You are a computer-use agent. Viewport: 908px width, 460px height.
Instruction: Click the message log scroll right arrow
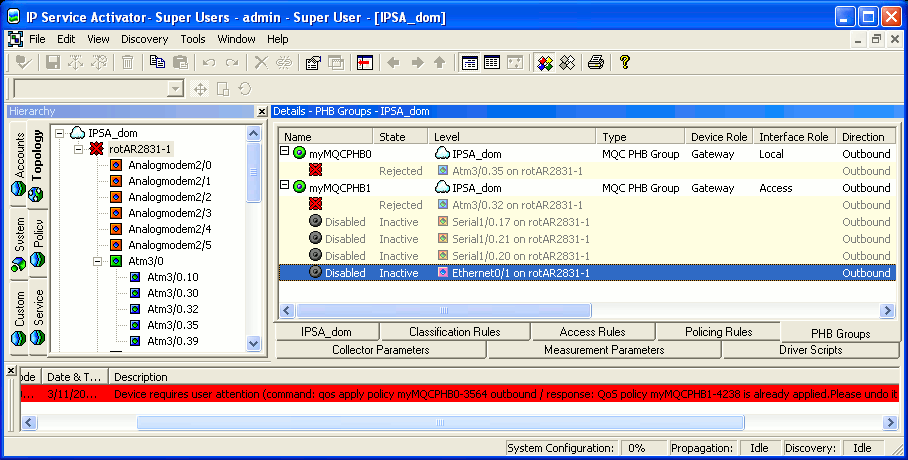click(891, 422)
